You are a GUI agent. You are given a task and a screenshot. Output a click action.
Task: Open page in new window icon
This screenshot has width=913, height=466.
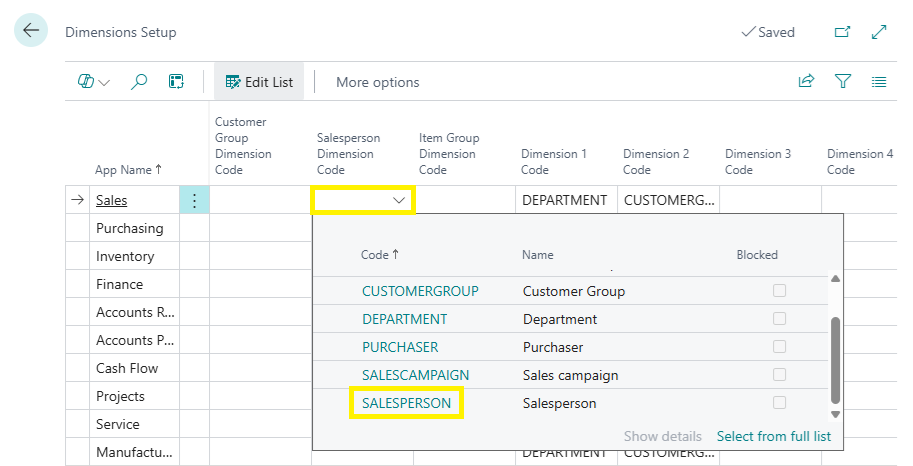(x=842, y=32)
